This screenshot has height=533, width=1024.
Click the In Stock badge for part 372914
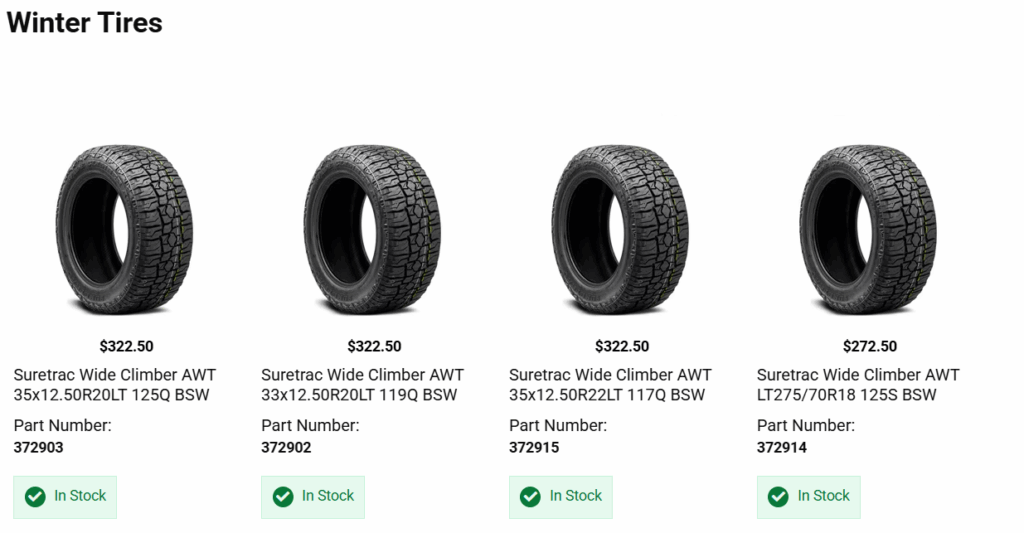[x=810, y=497]
